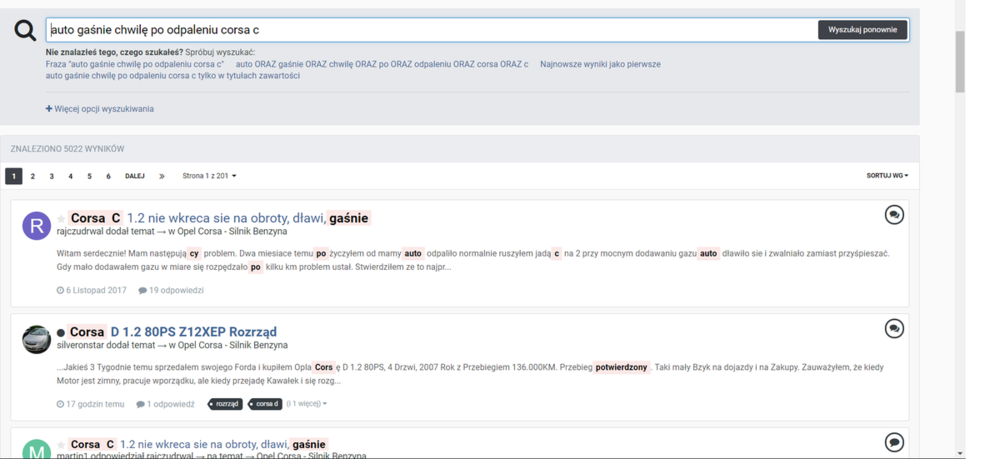The width and height of the screenshot is (1000, 459).
Task: Click the 'rozrząd' tag
Action: coord(226,404)
